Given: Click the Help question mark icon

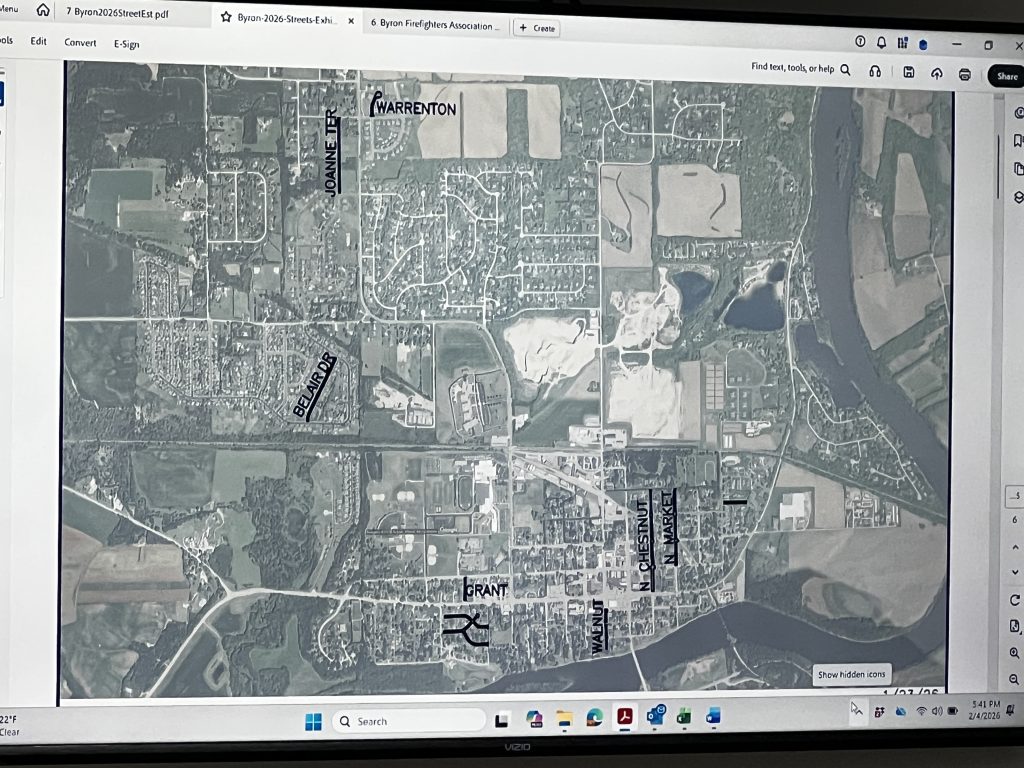Looking at the screenshot, I should tap(860, 42).
